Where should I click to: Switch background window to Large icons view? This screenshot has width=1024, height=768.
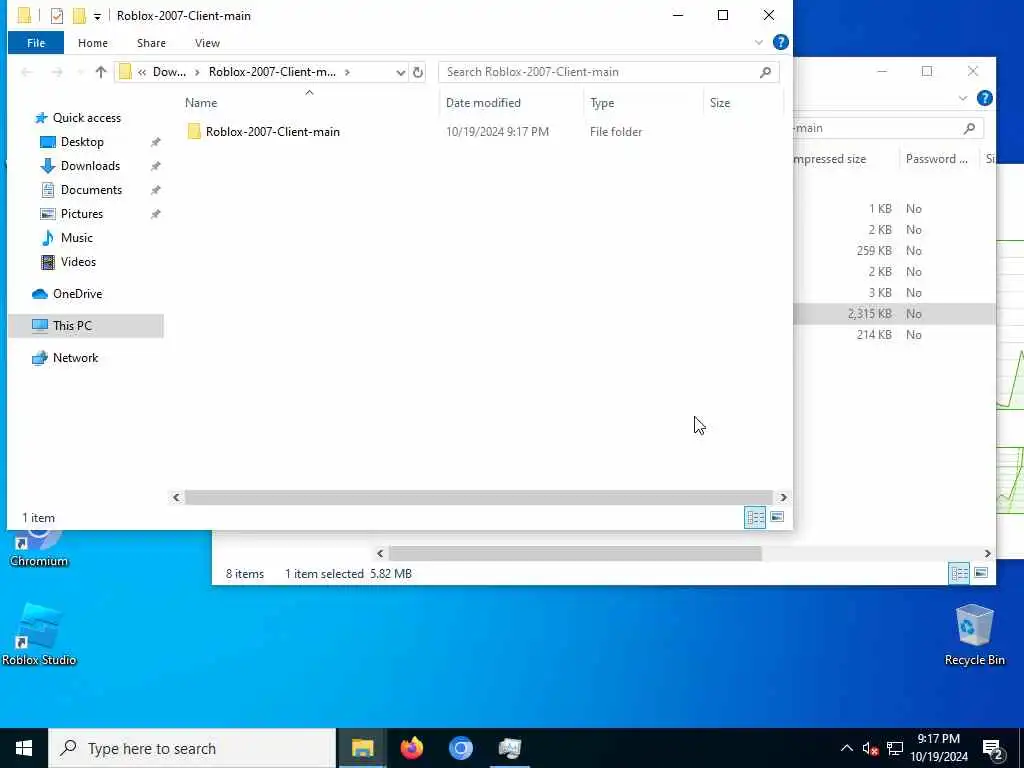tap(980, 573)
